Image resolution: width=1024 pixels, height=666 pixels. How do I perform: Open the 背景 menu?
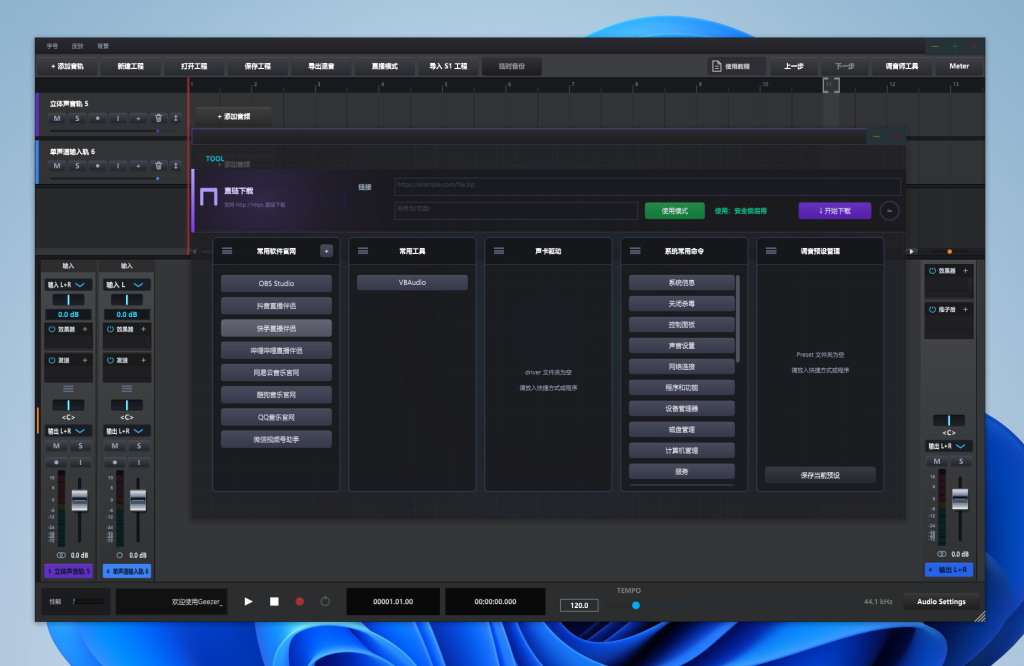coord(103,46)
